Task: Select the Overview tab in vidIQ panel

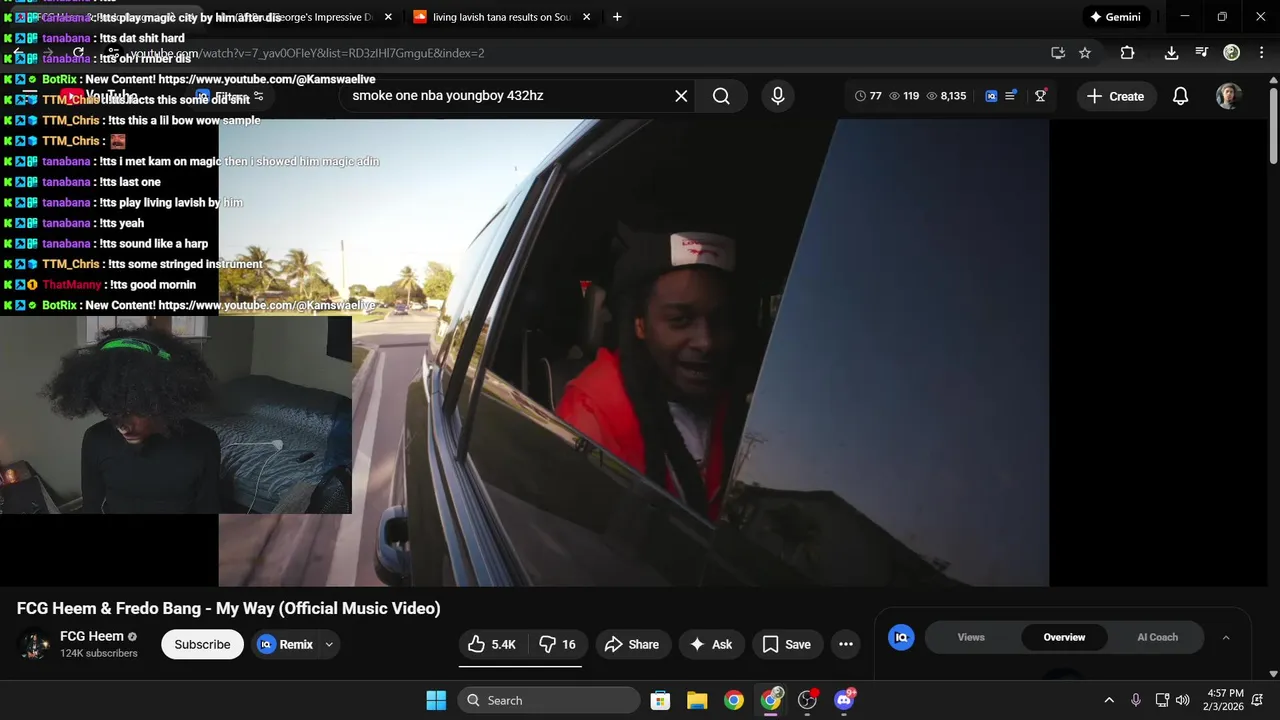Action: click(1064, 637)
